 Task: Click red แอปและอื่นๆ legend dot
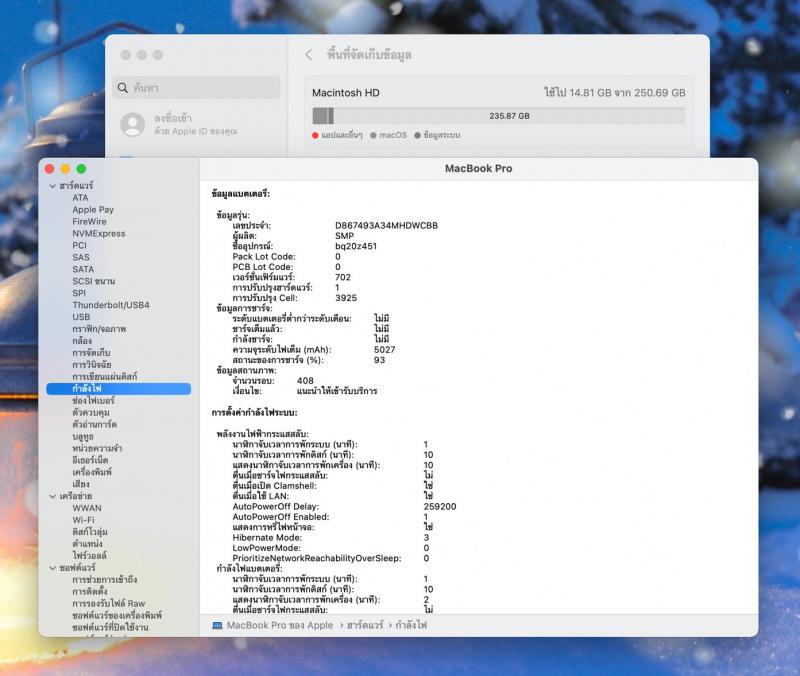(315, 135)
